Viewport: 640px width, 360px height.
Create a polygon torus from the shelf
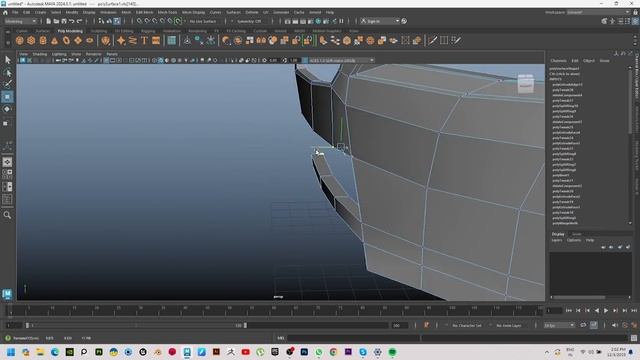pyautogui.click(x=66, y=40)
